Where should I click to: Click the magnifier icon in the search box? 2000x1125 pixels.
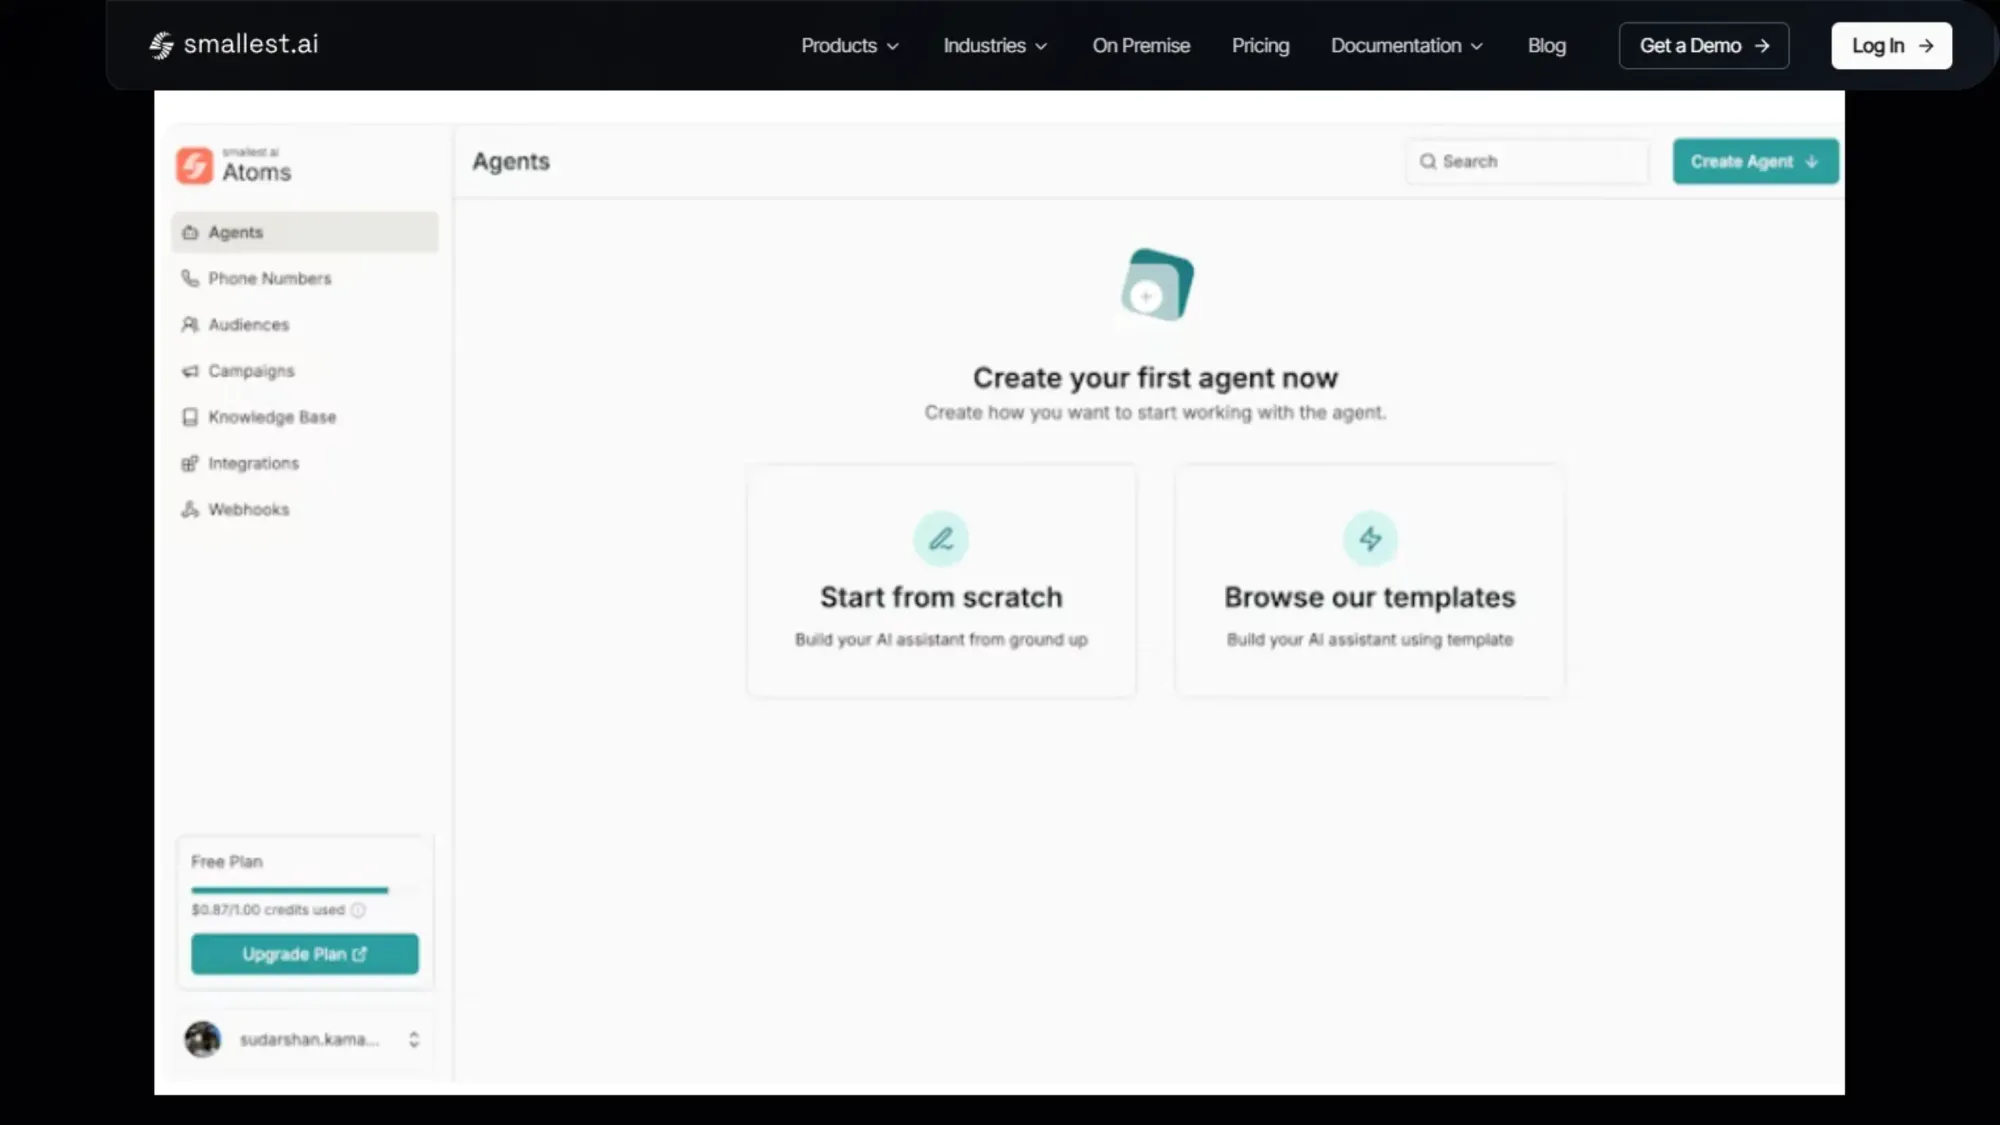(x=1428, y=161)
